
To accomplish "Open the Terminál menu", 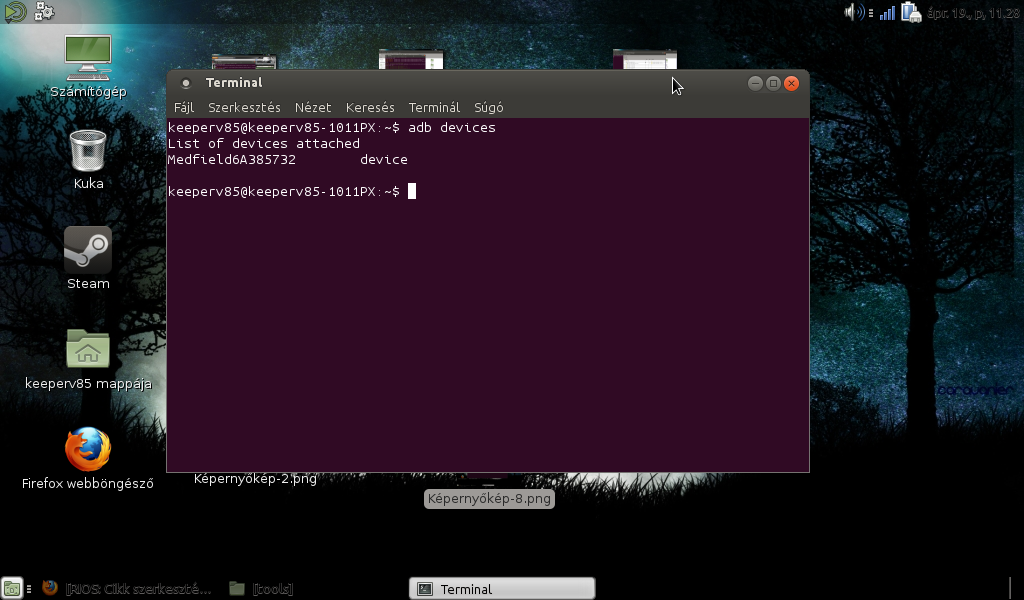I will pos(434,107).
